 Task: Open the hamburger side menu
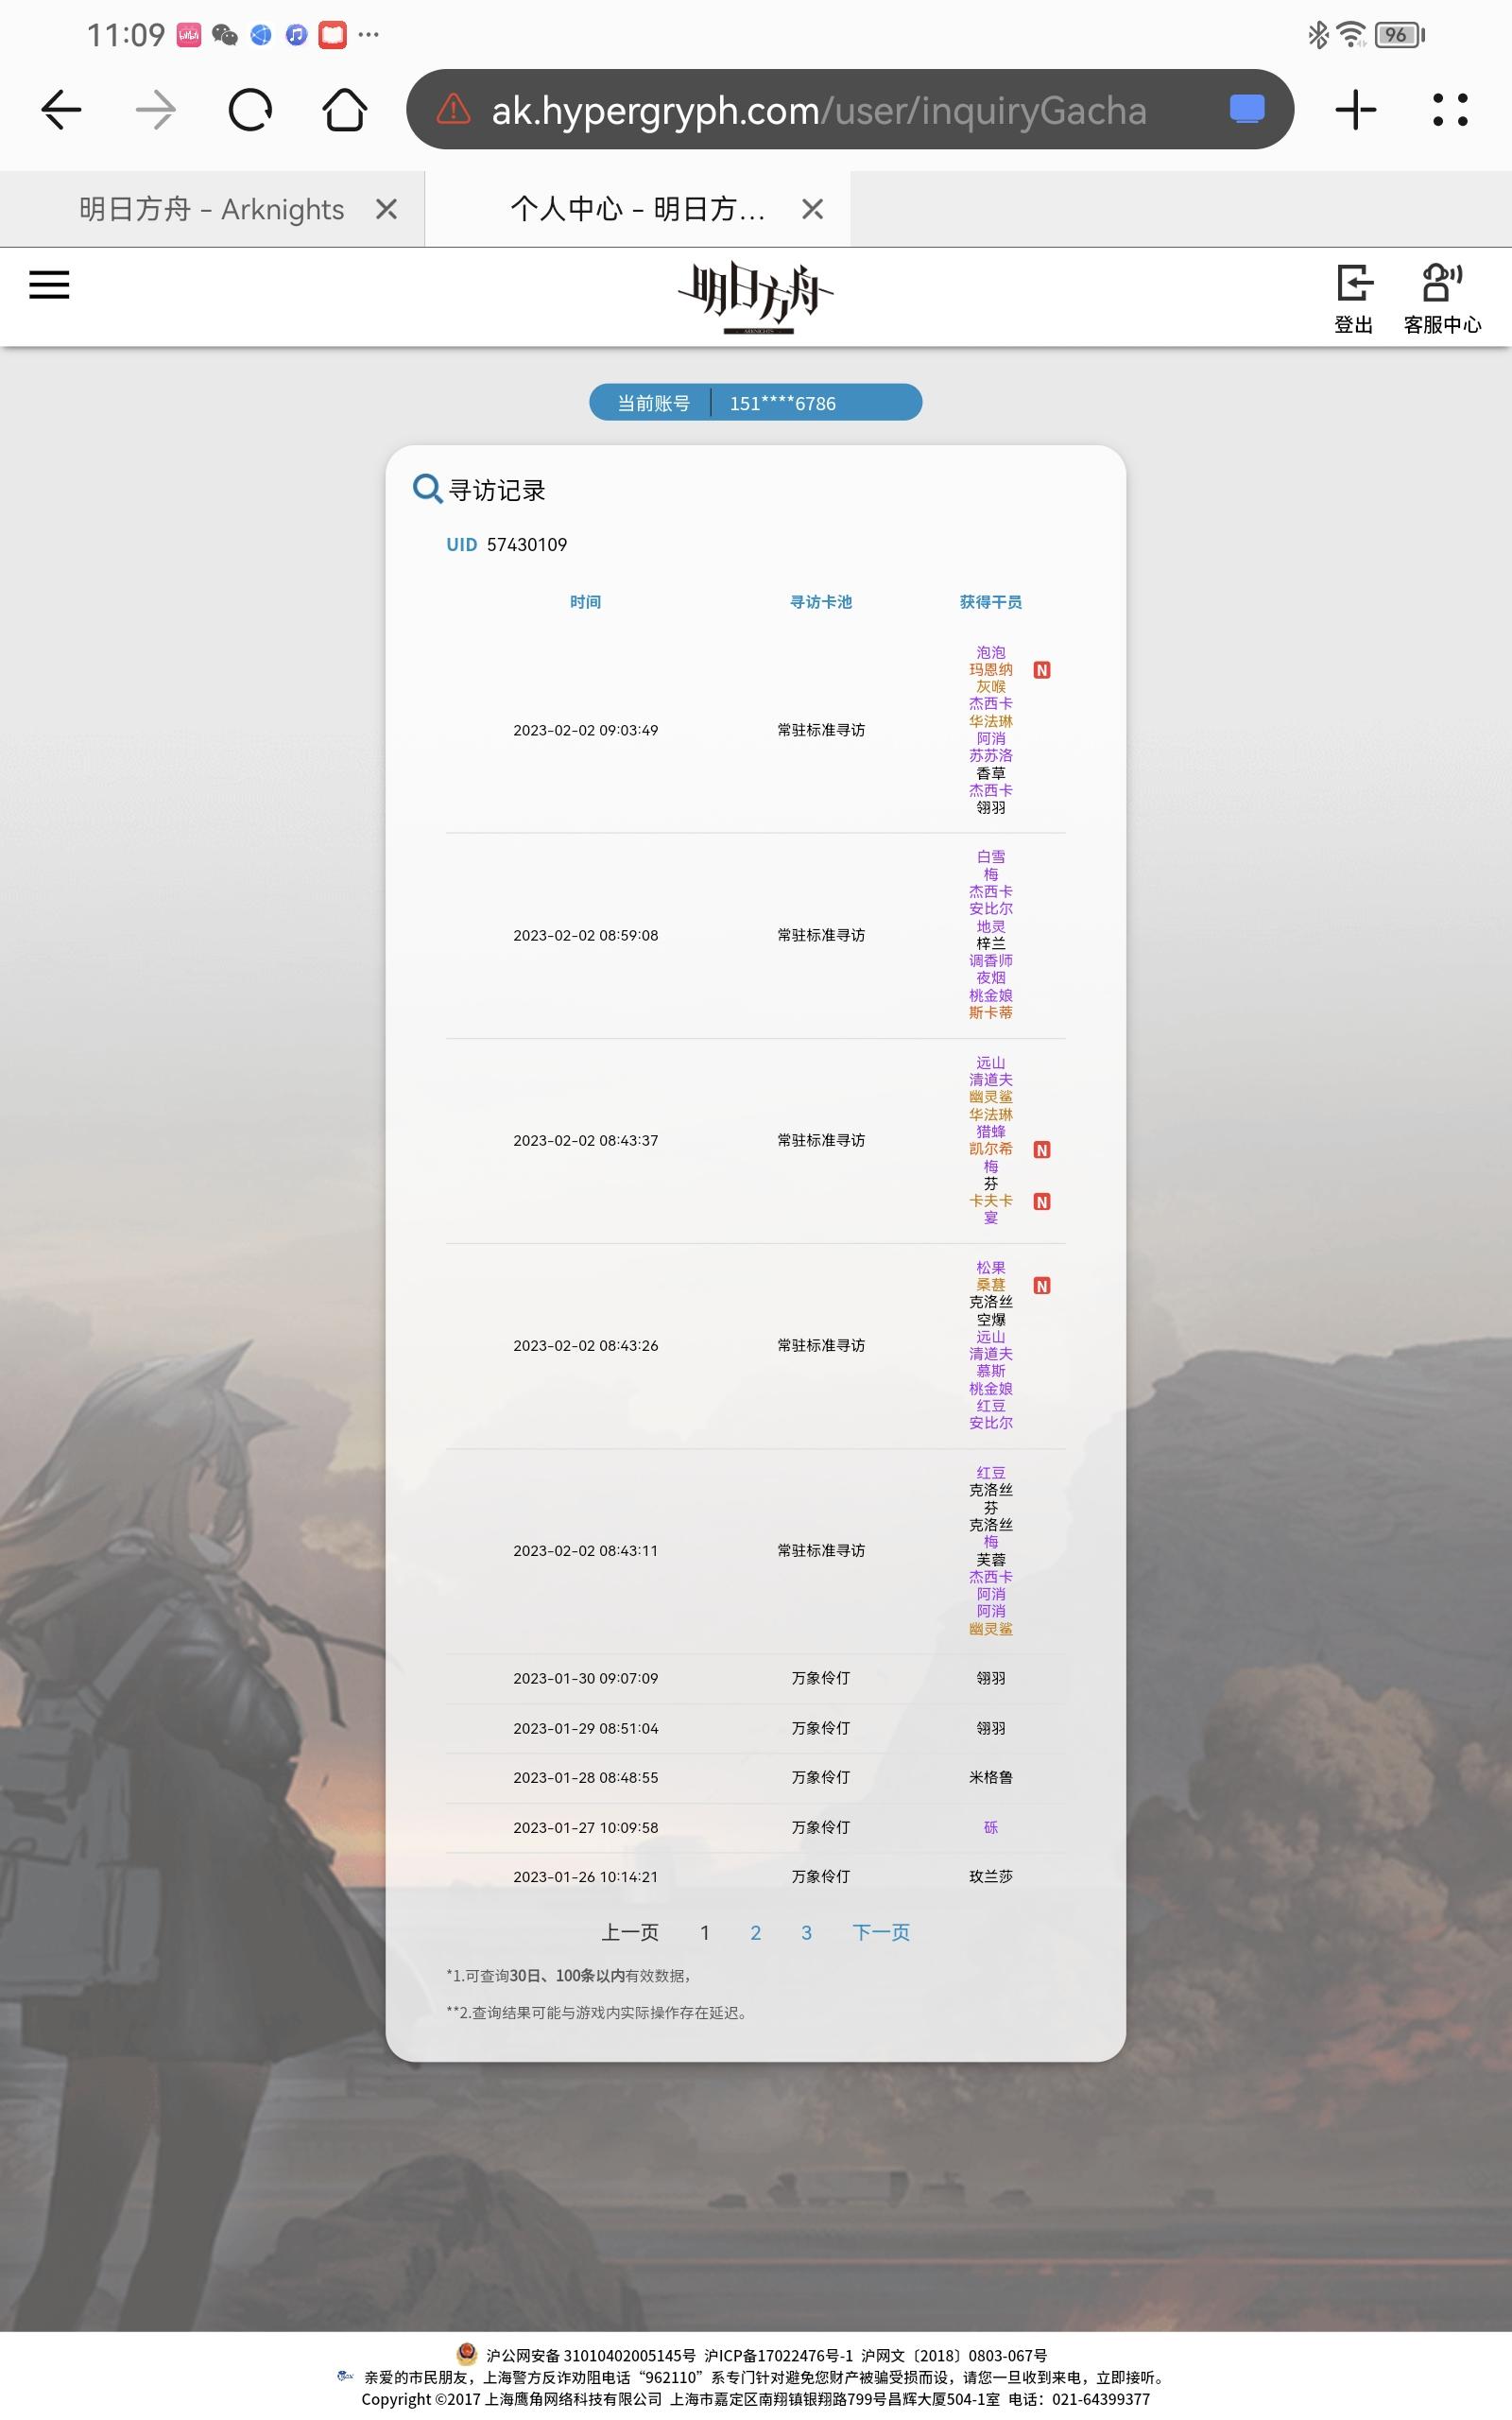[49, 285]
